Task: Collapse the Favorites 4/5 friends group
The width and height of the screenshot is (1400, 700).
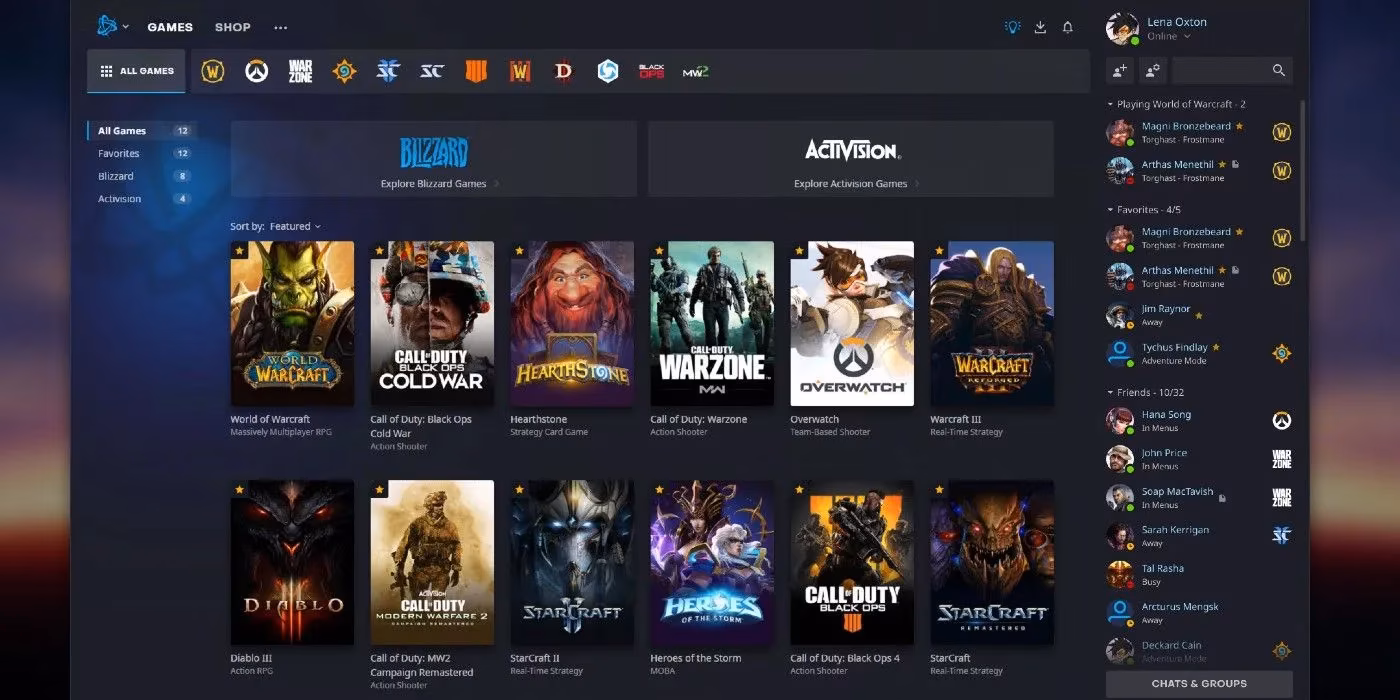Action: coord(1144,210)
